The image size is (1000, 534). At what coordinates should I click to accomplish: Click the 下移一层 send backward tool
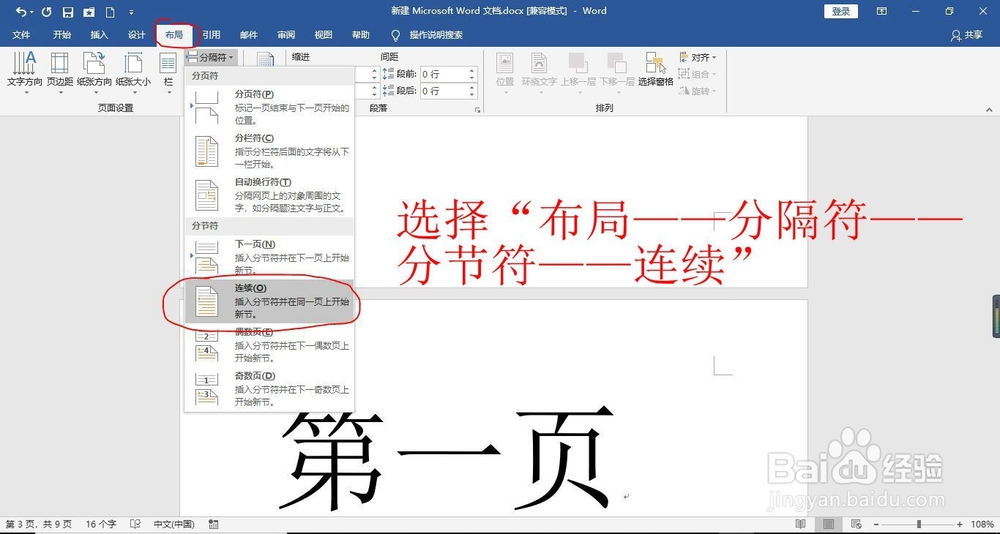point(617,73)
